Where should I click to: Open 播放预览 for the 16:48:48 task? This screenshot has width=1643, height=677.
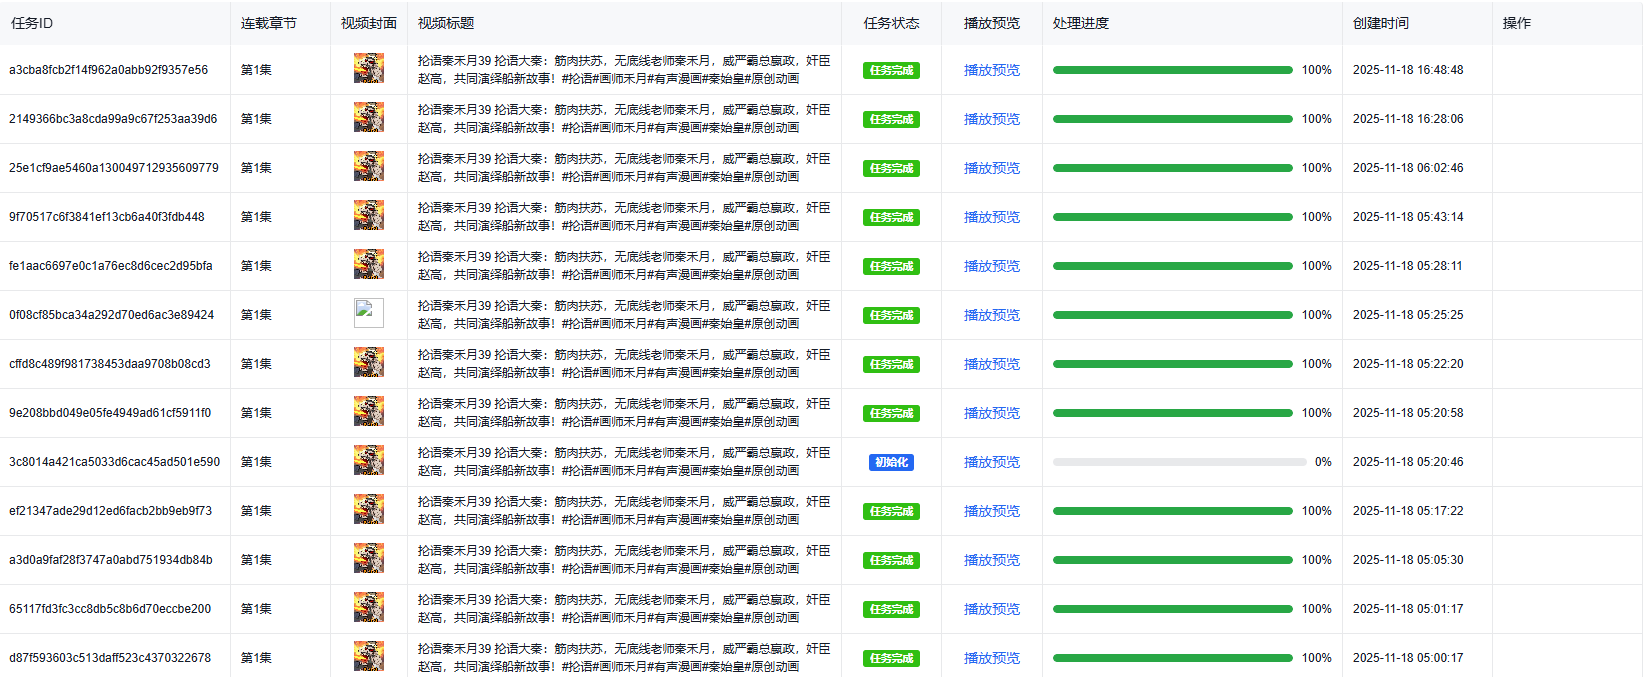point(991,70)
